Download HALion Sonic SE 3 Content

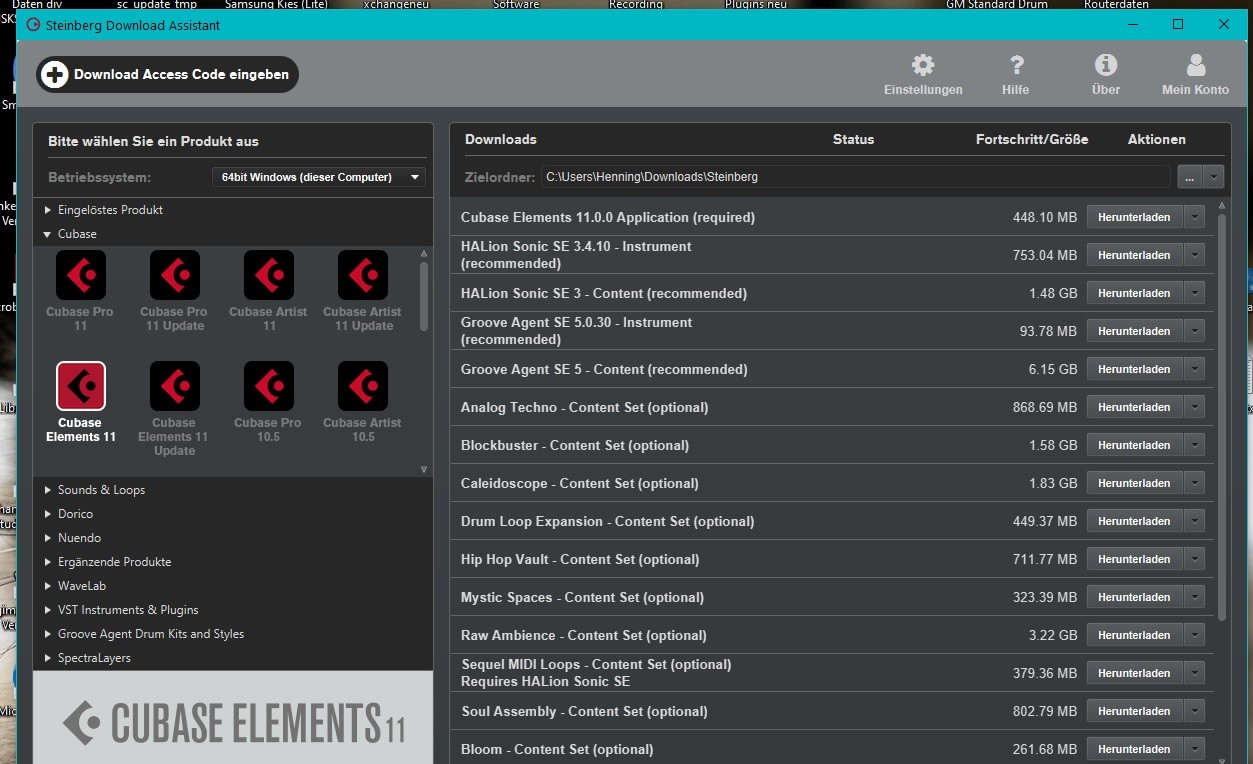[x=1134, y=293]
